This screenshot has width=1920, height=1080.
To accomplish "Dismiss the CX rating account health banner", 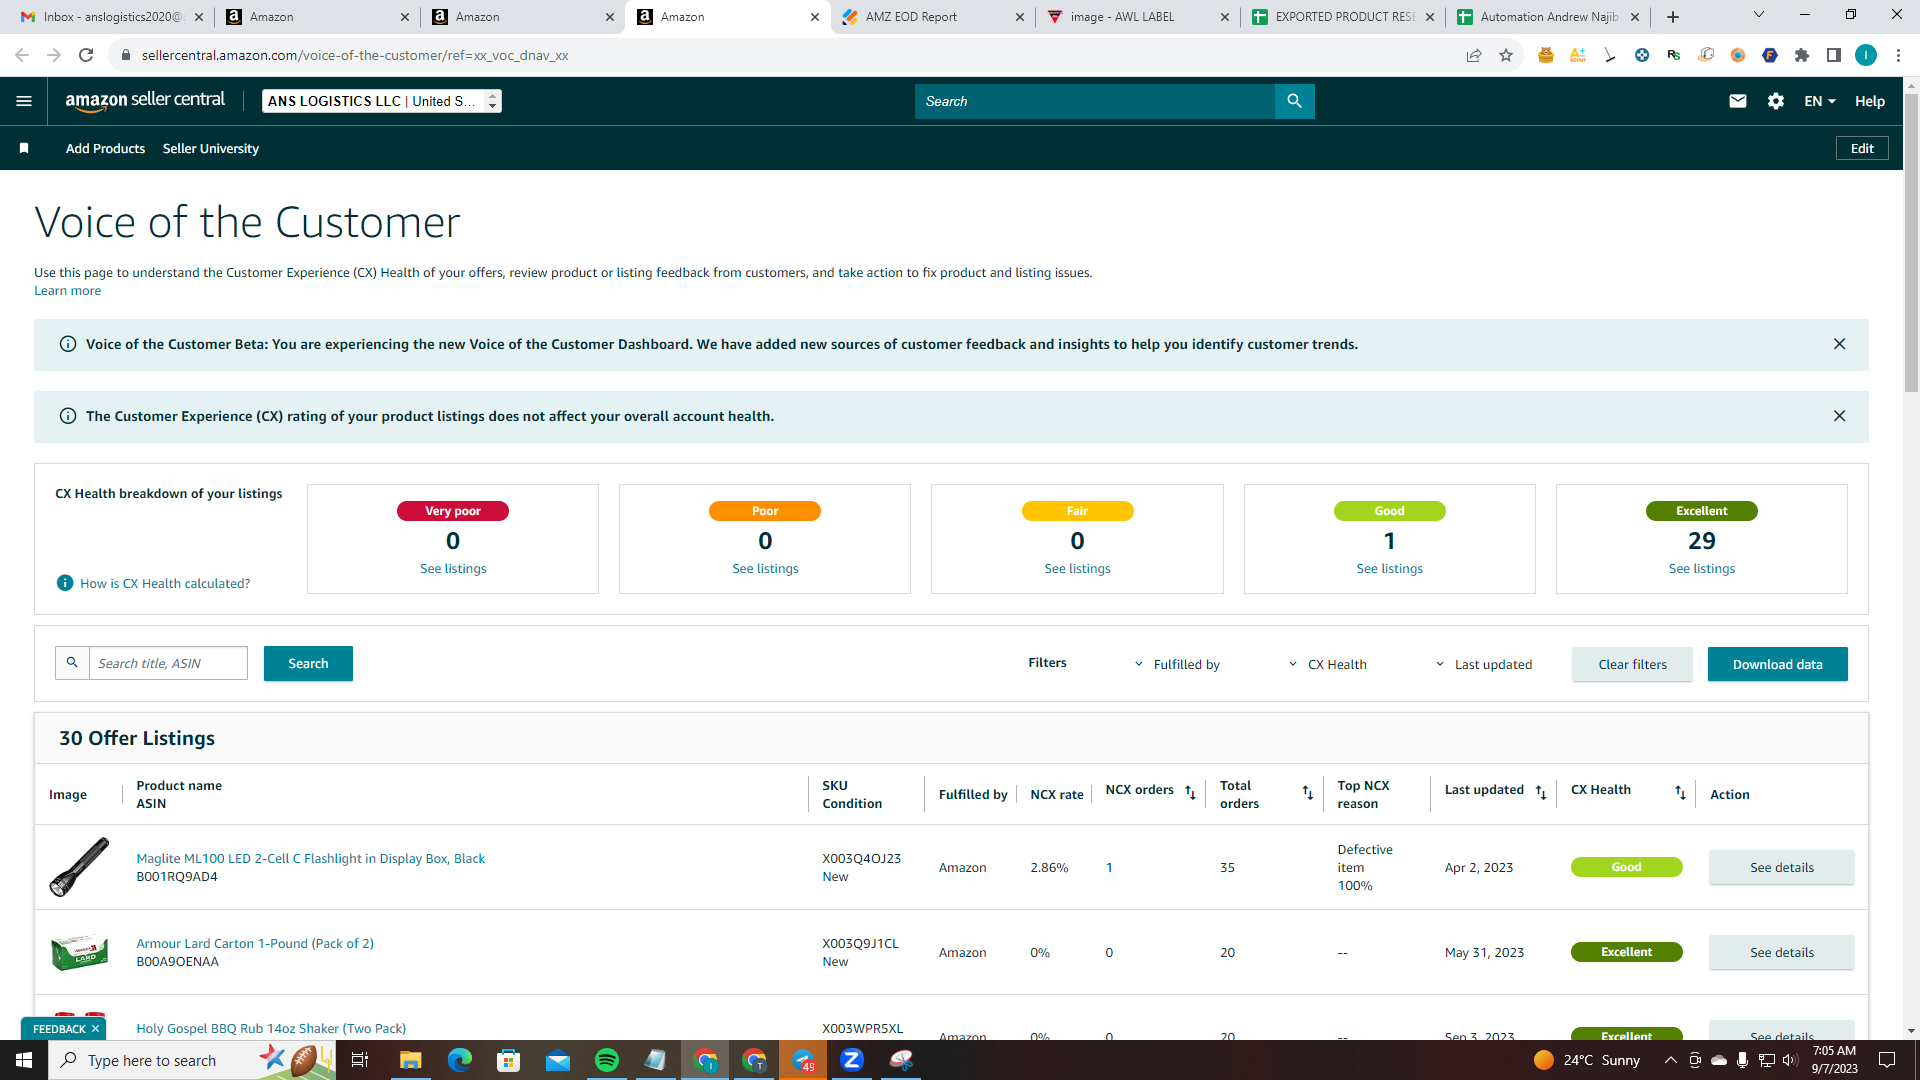I will pos(1839,416).
